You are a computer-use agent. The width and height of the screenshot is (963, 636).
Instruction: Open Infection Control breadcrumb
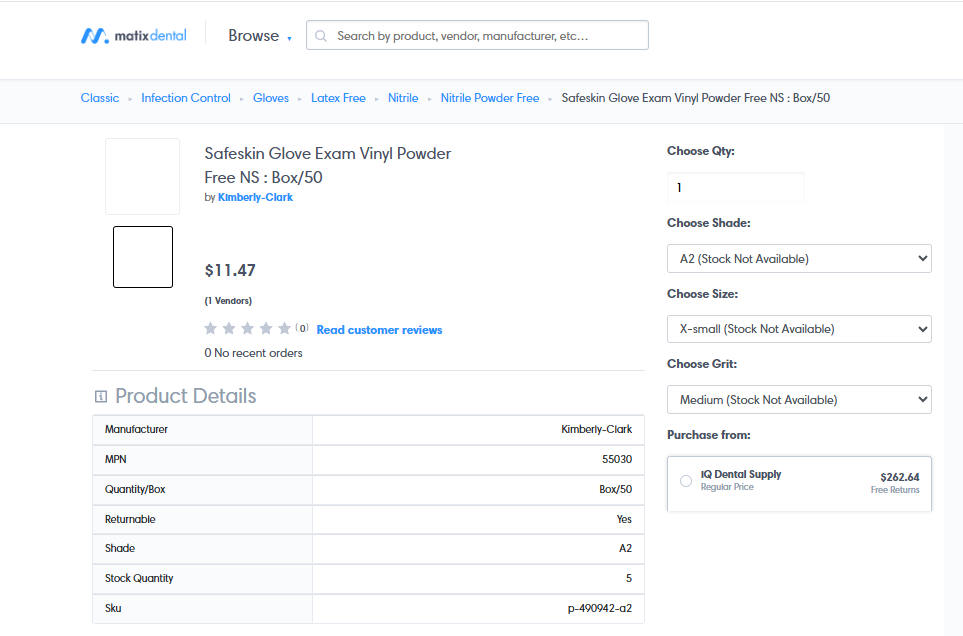pos(185,98)
